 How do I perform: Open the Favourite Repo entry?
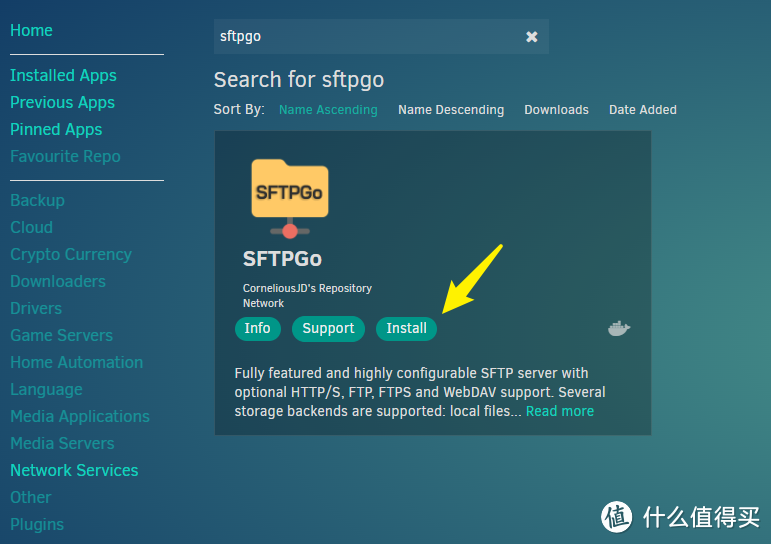65,156
